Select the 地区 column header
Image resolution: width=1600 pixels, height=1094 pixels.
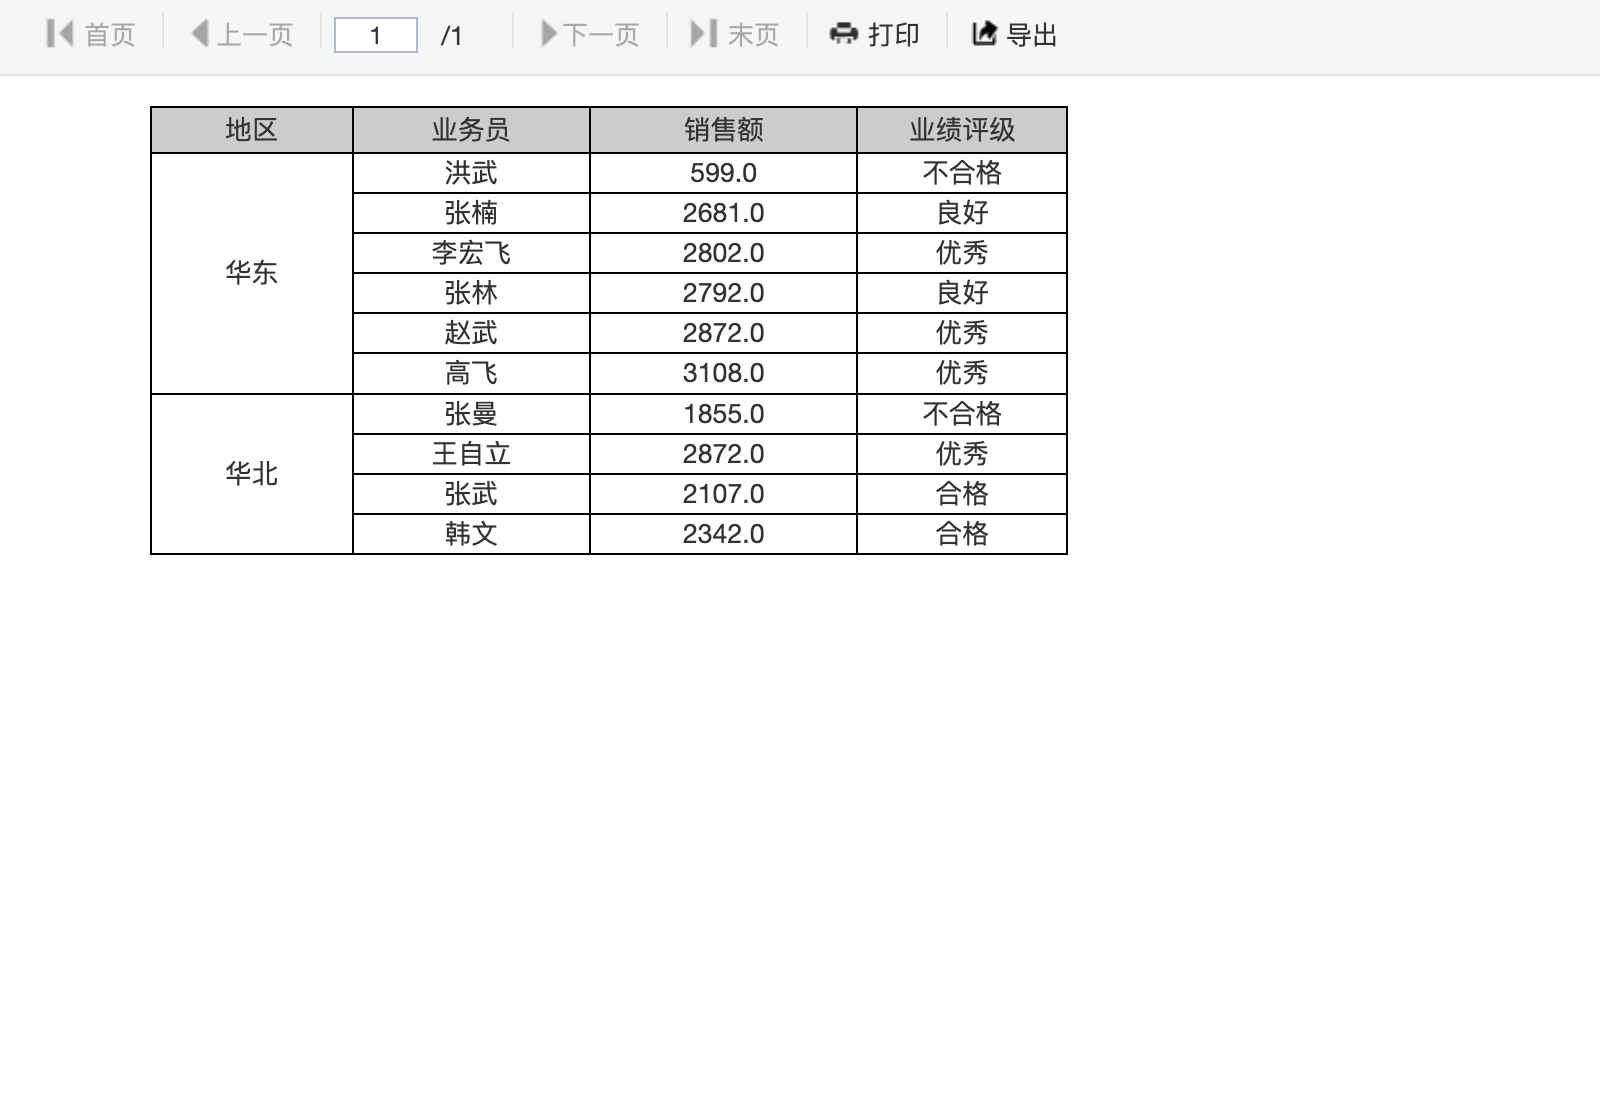pos(252,130)
